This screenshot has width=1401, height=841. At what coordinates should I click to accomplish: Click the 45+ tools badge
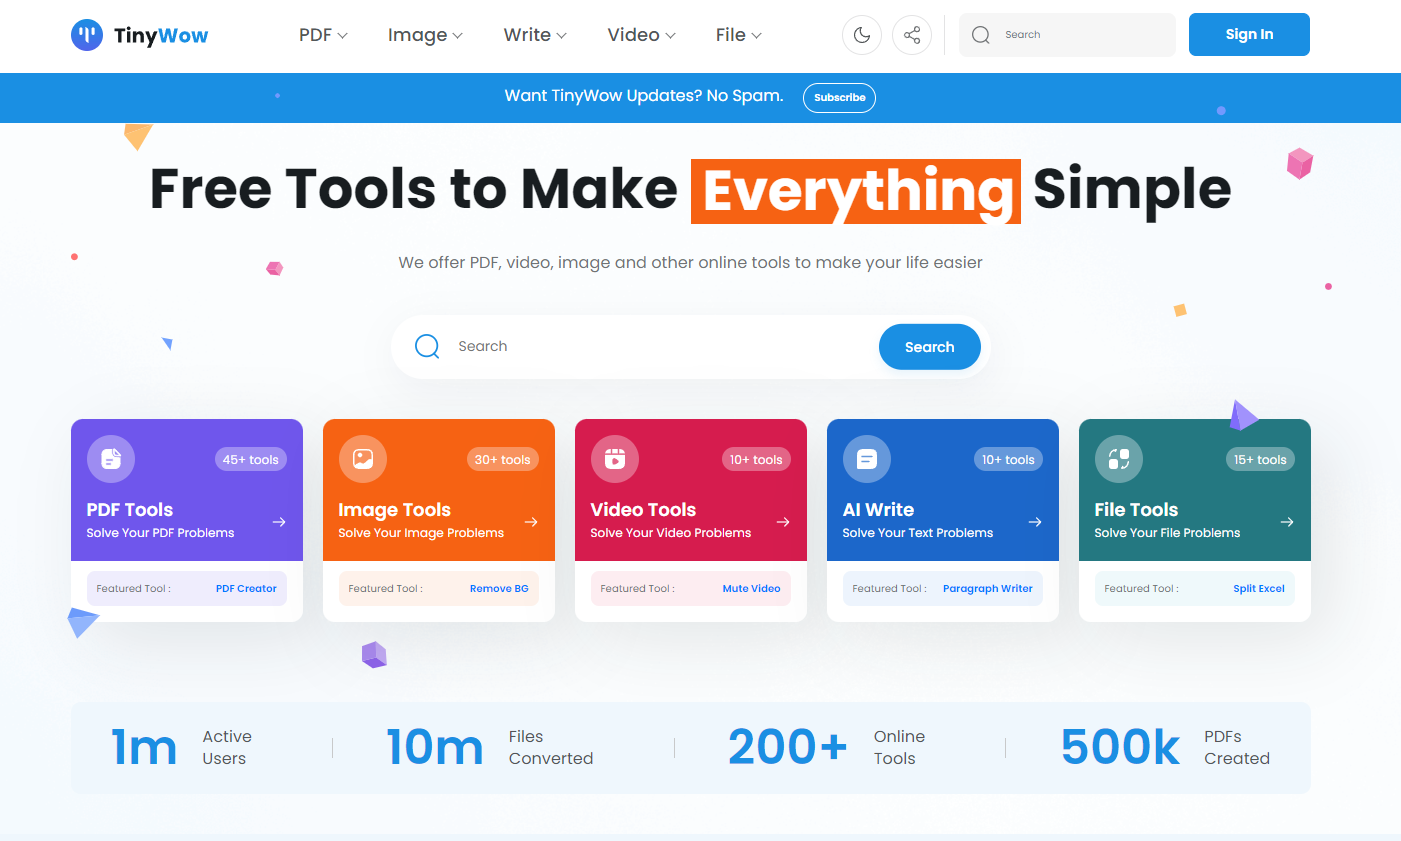[x=251, y=460]
